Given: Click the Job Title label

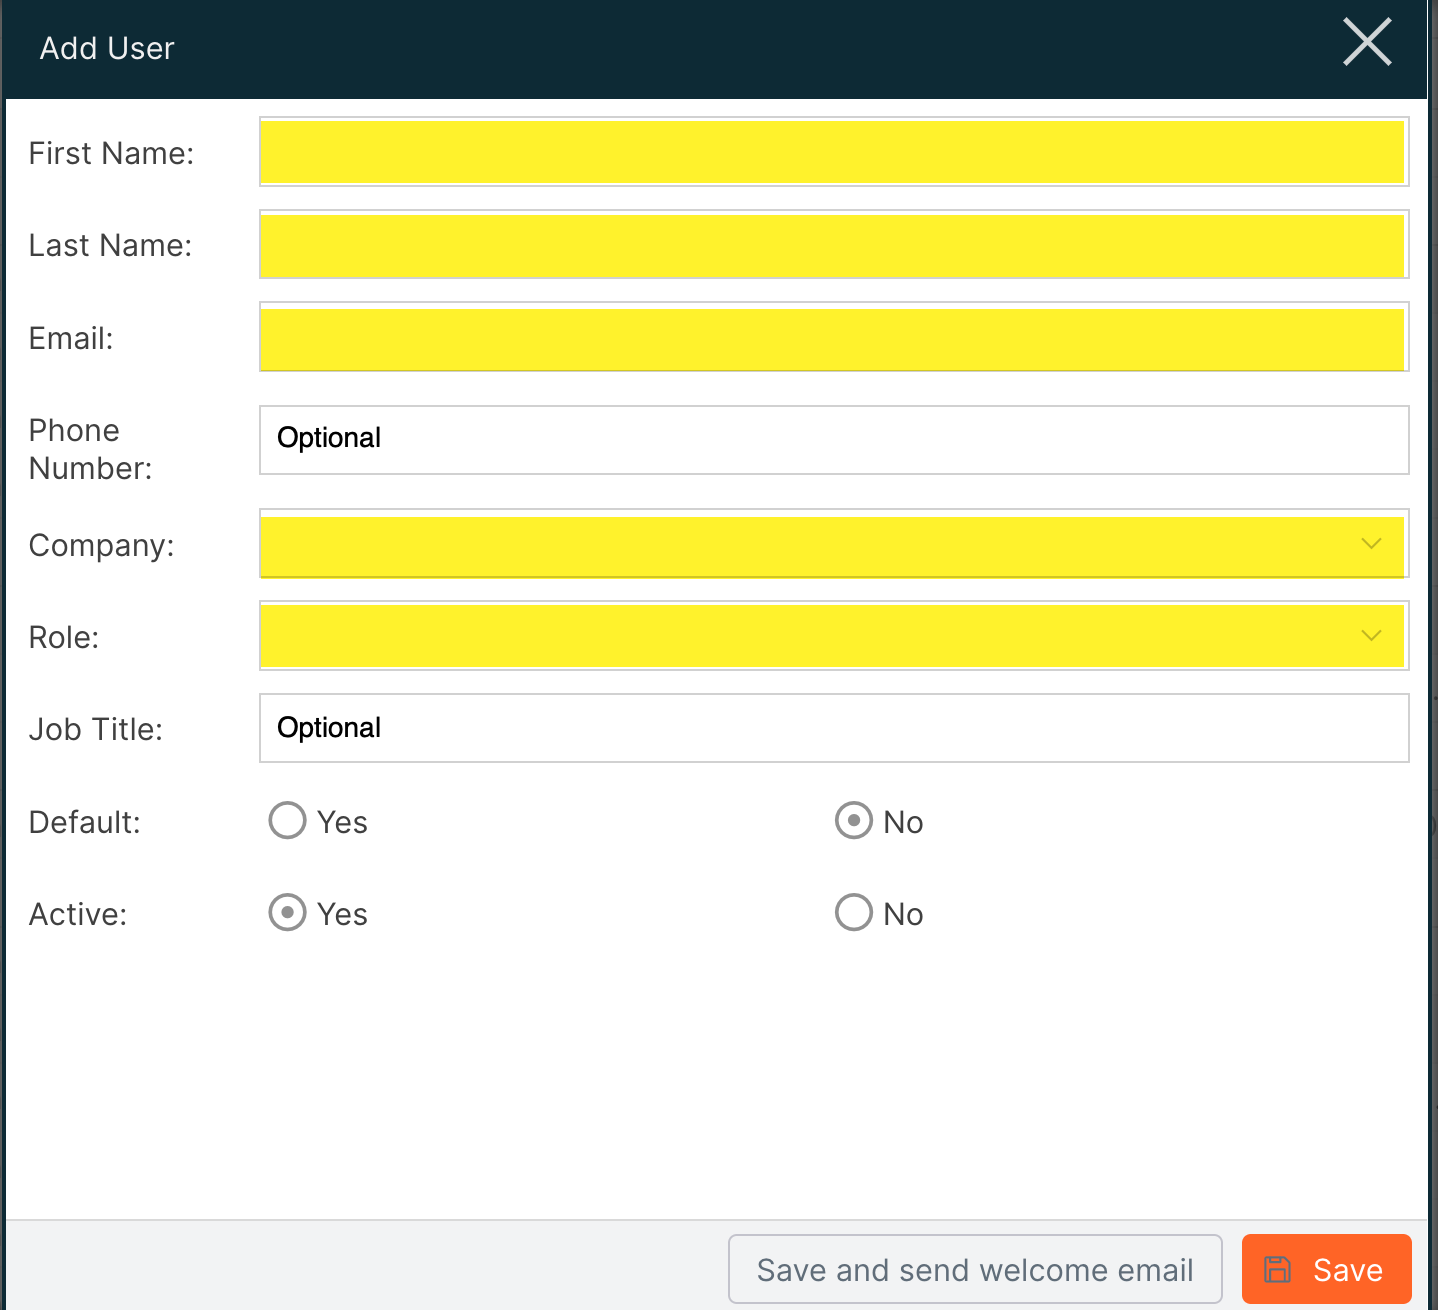Looking at the screenshot, I should (96, 729).
